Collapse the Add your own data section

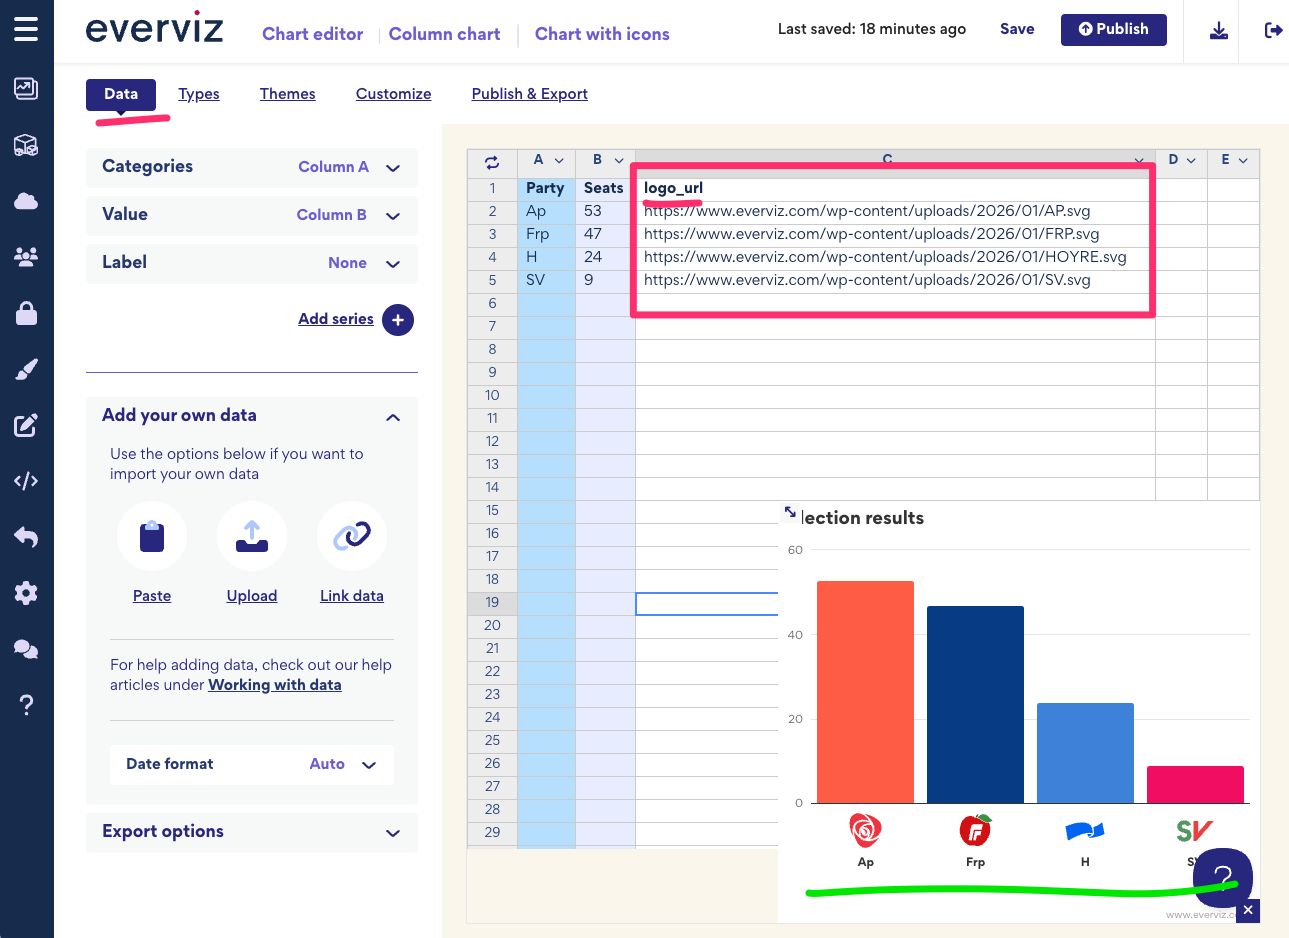point(393,417)
